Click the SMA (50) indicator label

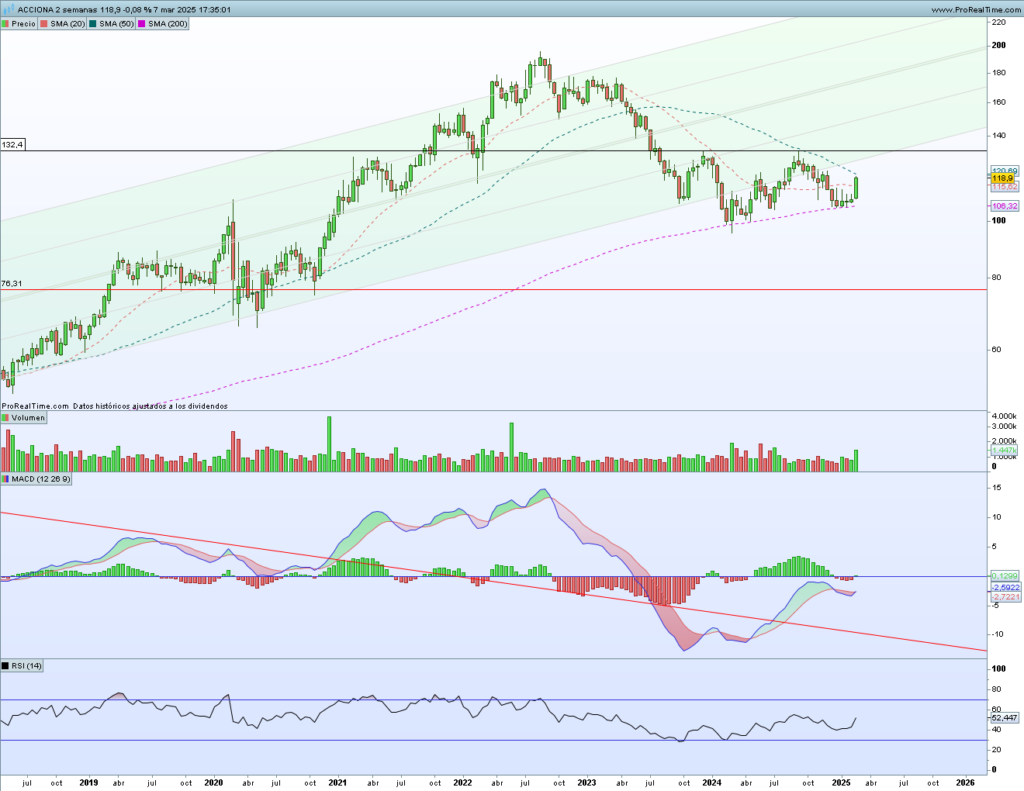pos(114,23)
